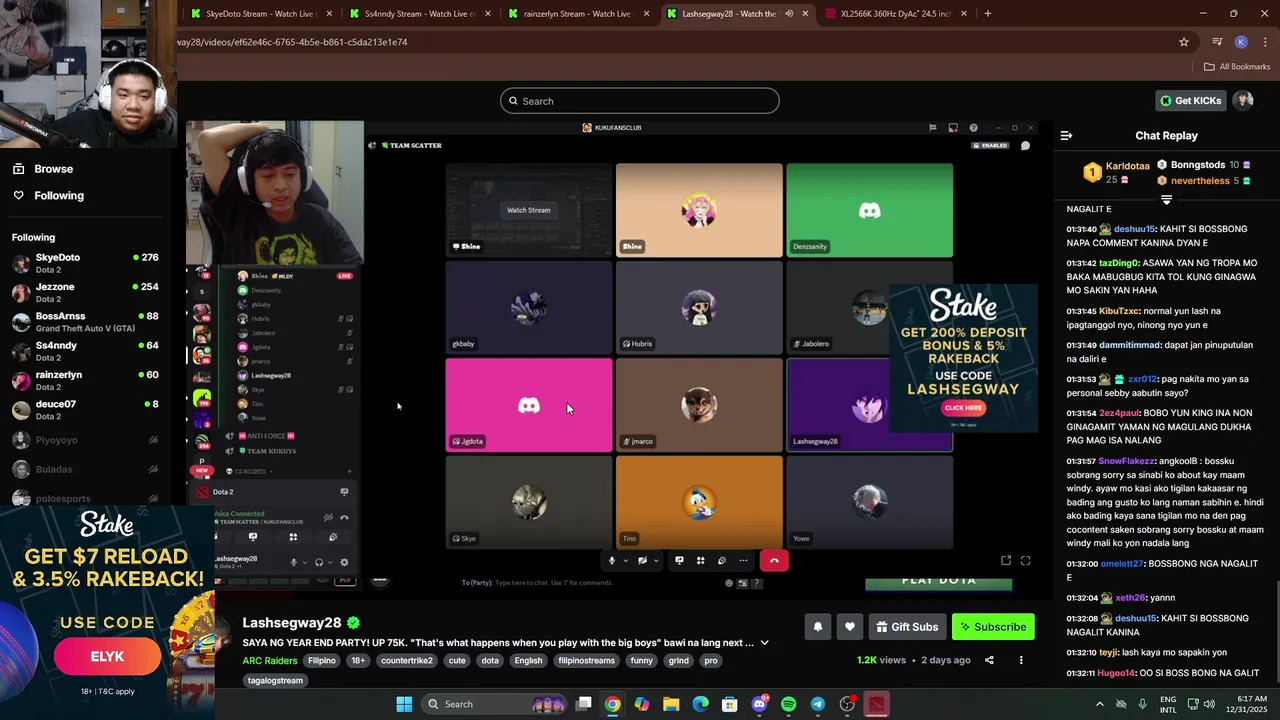Open All Bookmarks folder

pyautogui.click(x=1237, y=67)
